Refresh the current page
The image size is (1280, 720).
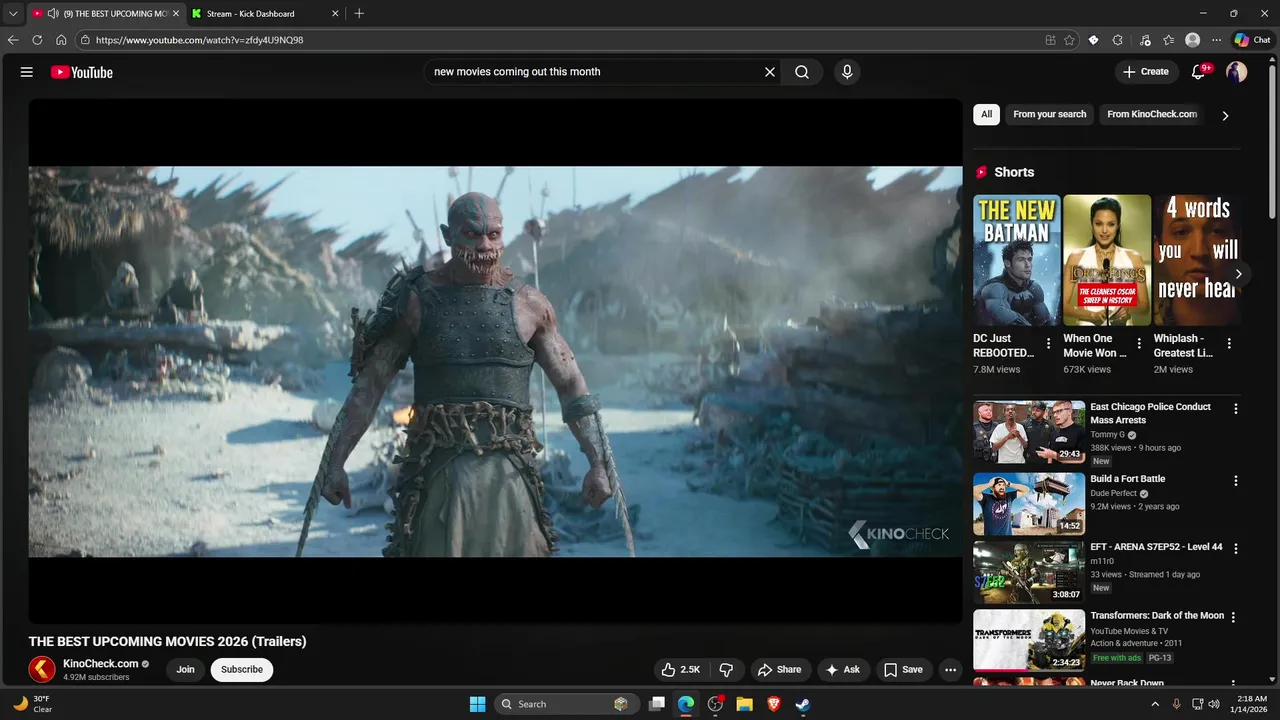click(x=37, y=40)
